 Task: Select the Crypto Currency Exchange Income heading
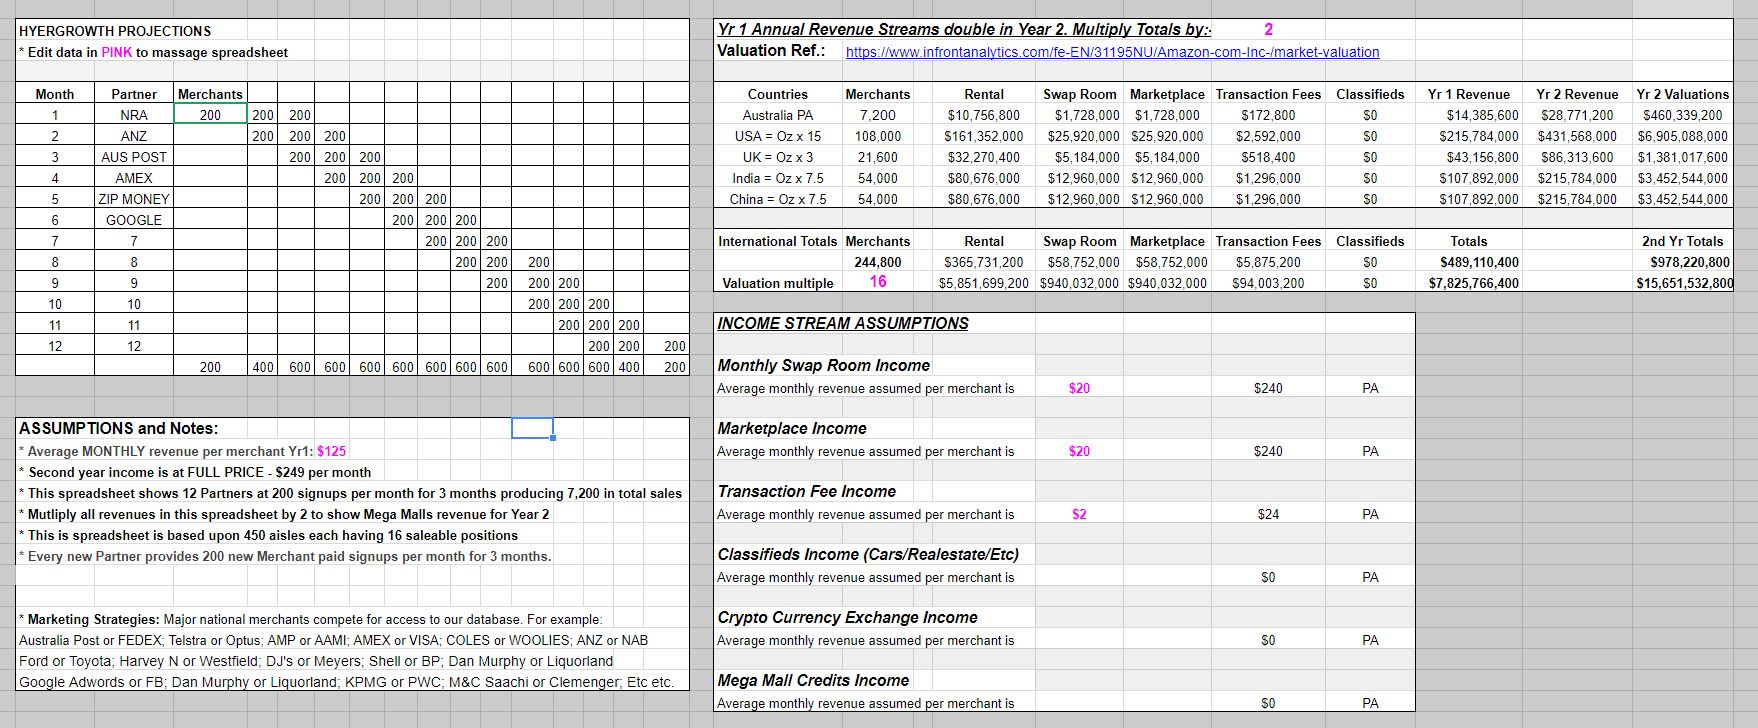coord(847,618)
